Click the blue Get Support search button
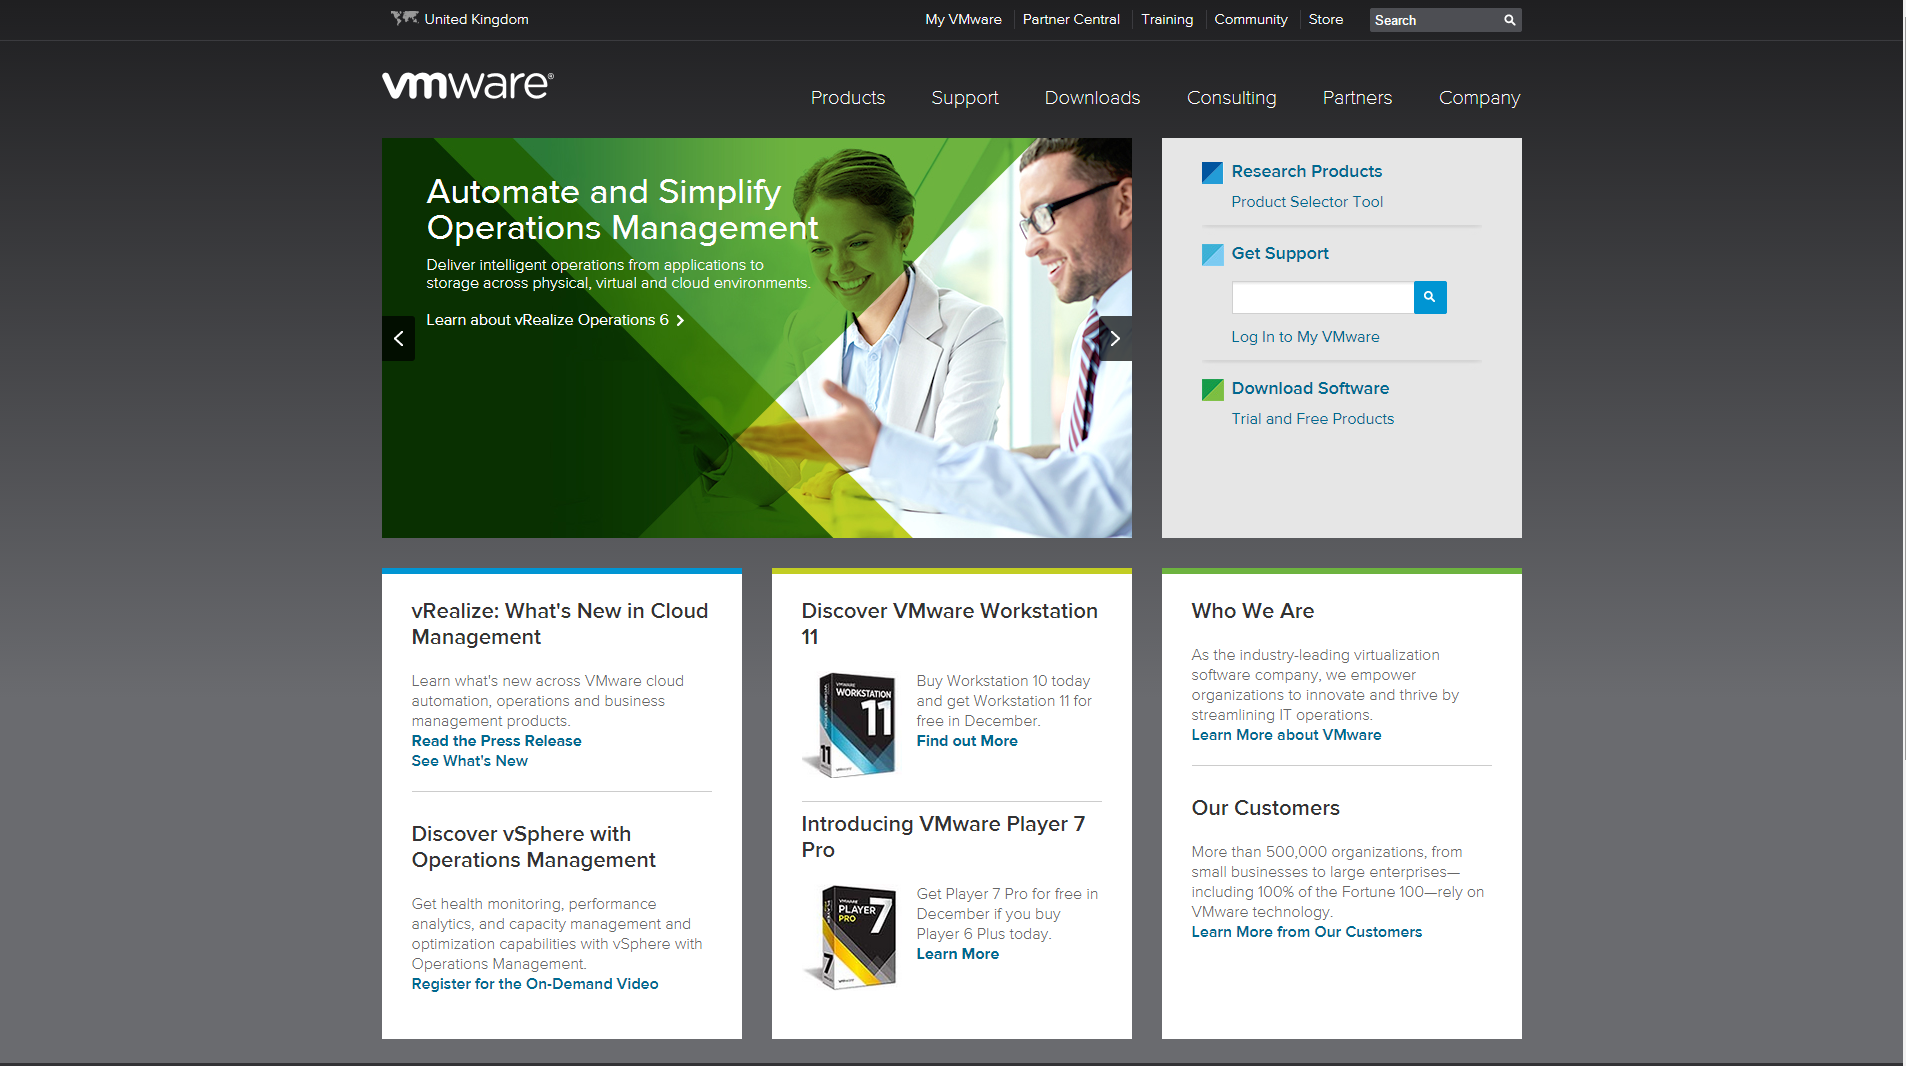Viewport: 1906px width, 1066px height. 1430,297
